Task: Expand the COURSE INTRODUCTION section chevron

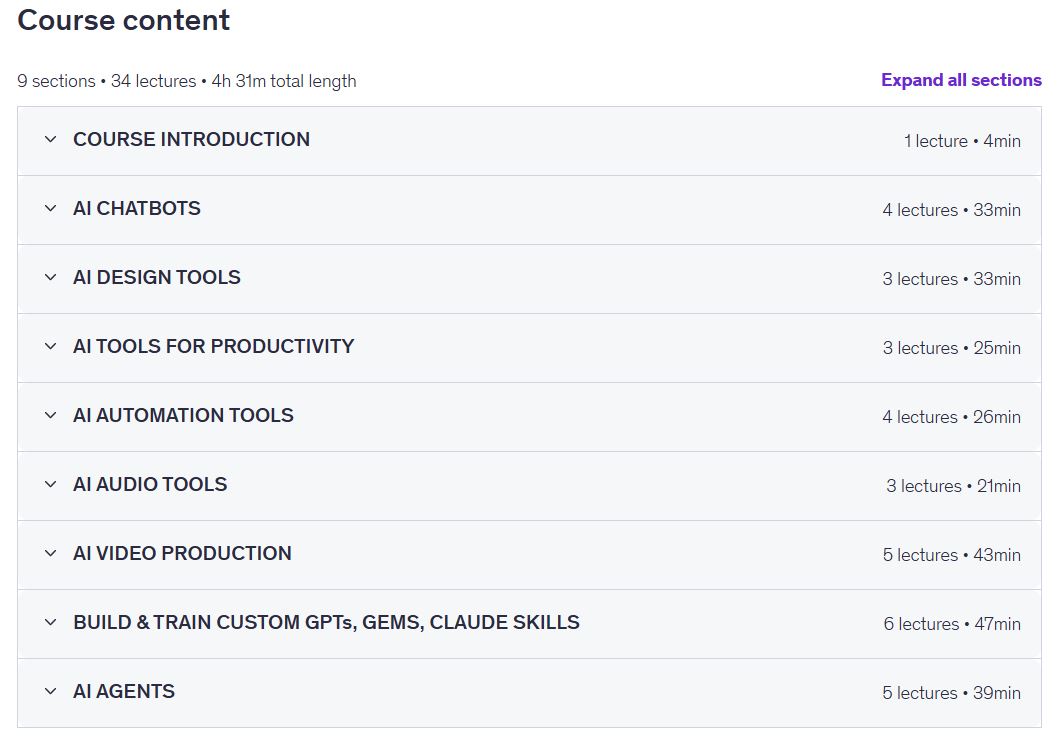Action: pyautogui.click(x=51, y=140)
